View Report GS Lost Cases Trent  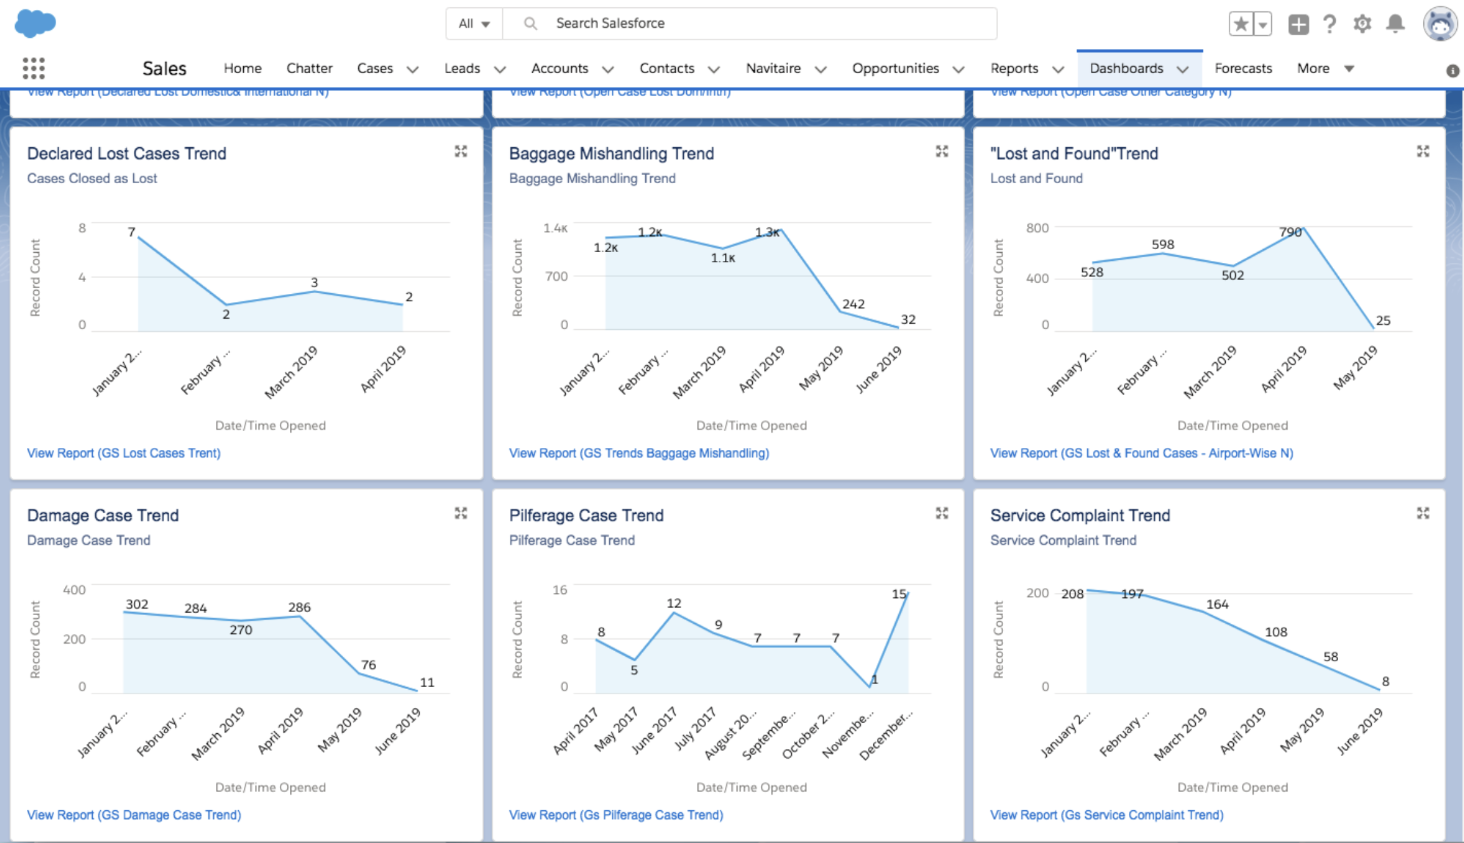coord(124,453)
